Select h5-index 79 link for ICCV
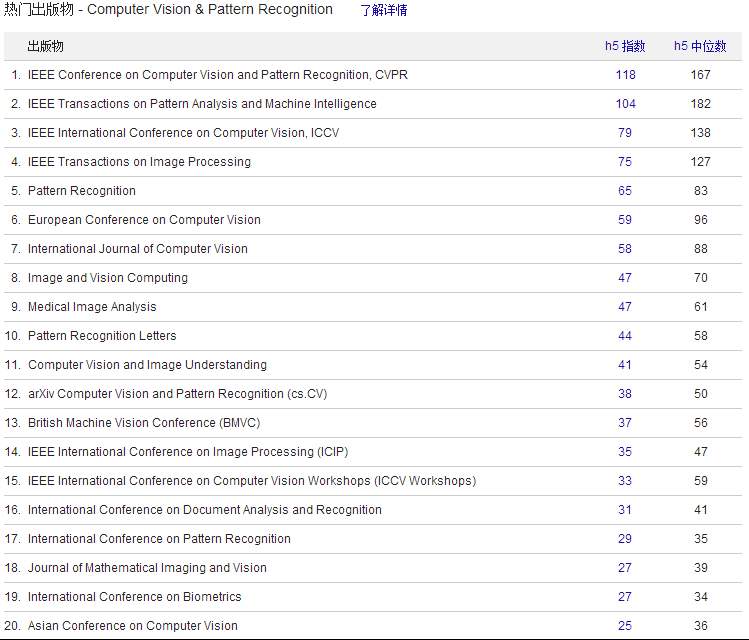This screenshot has height=640, width=749. [625, 133]
